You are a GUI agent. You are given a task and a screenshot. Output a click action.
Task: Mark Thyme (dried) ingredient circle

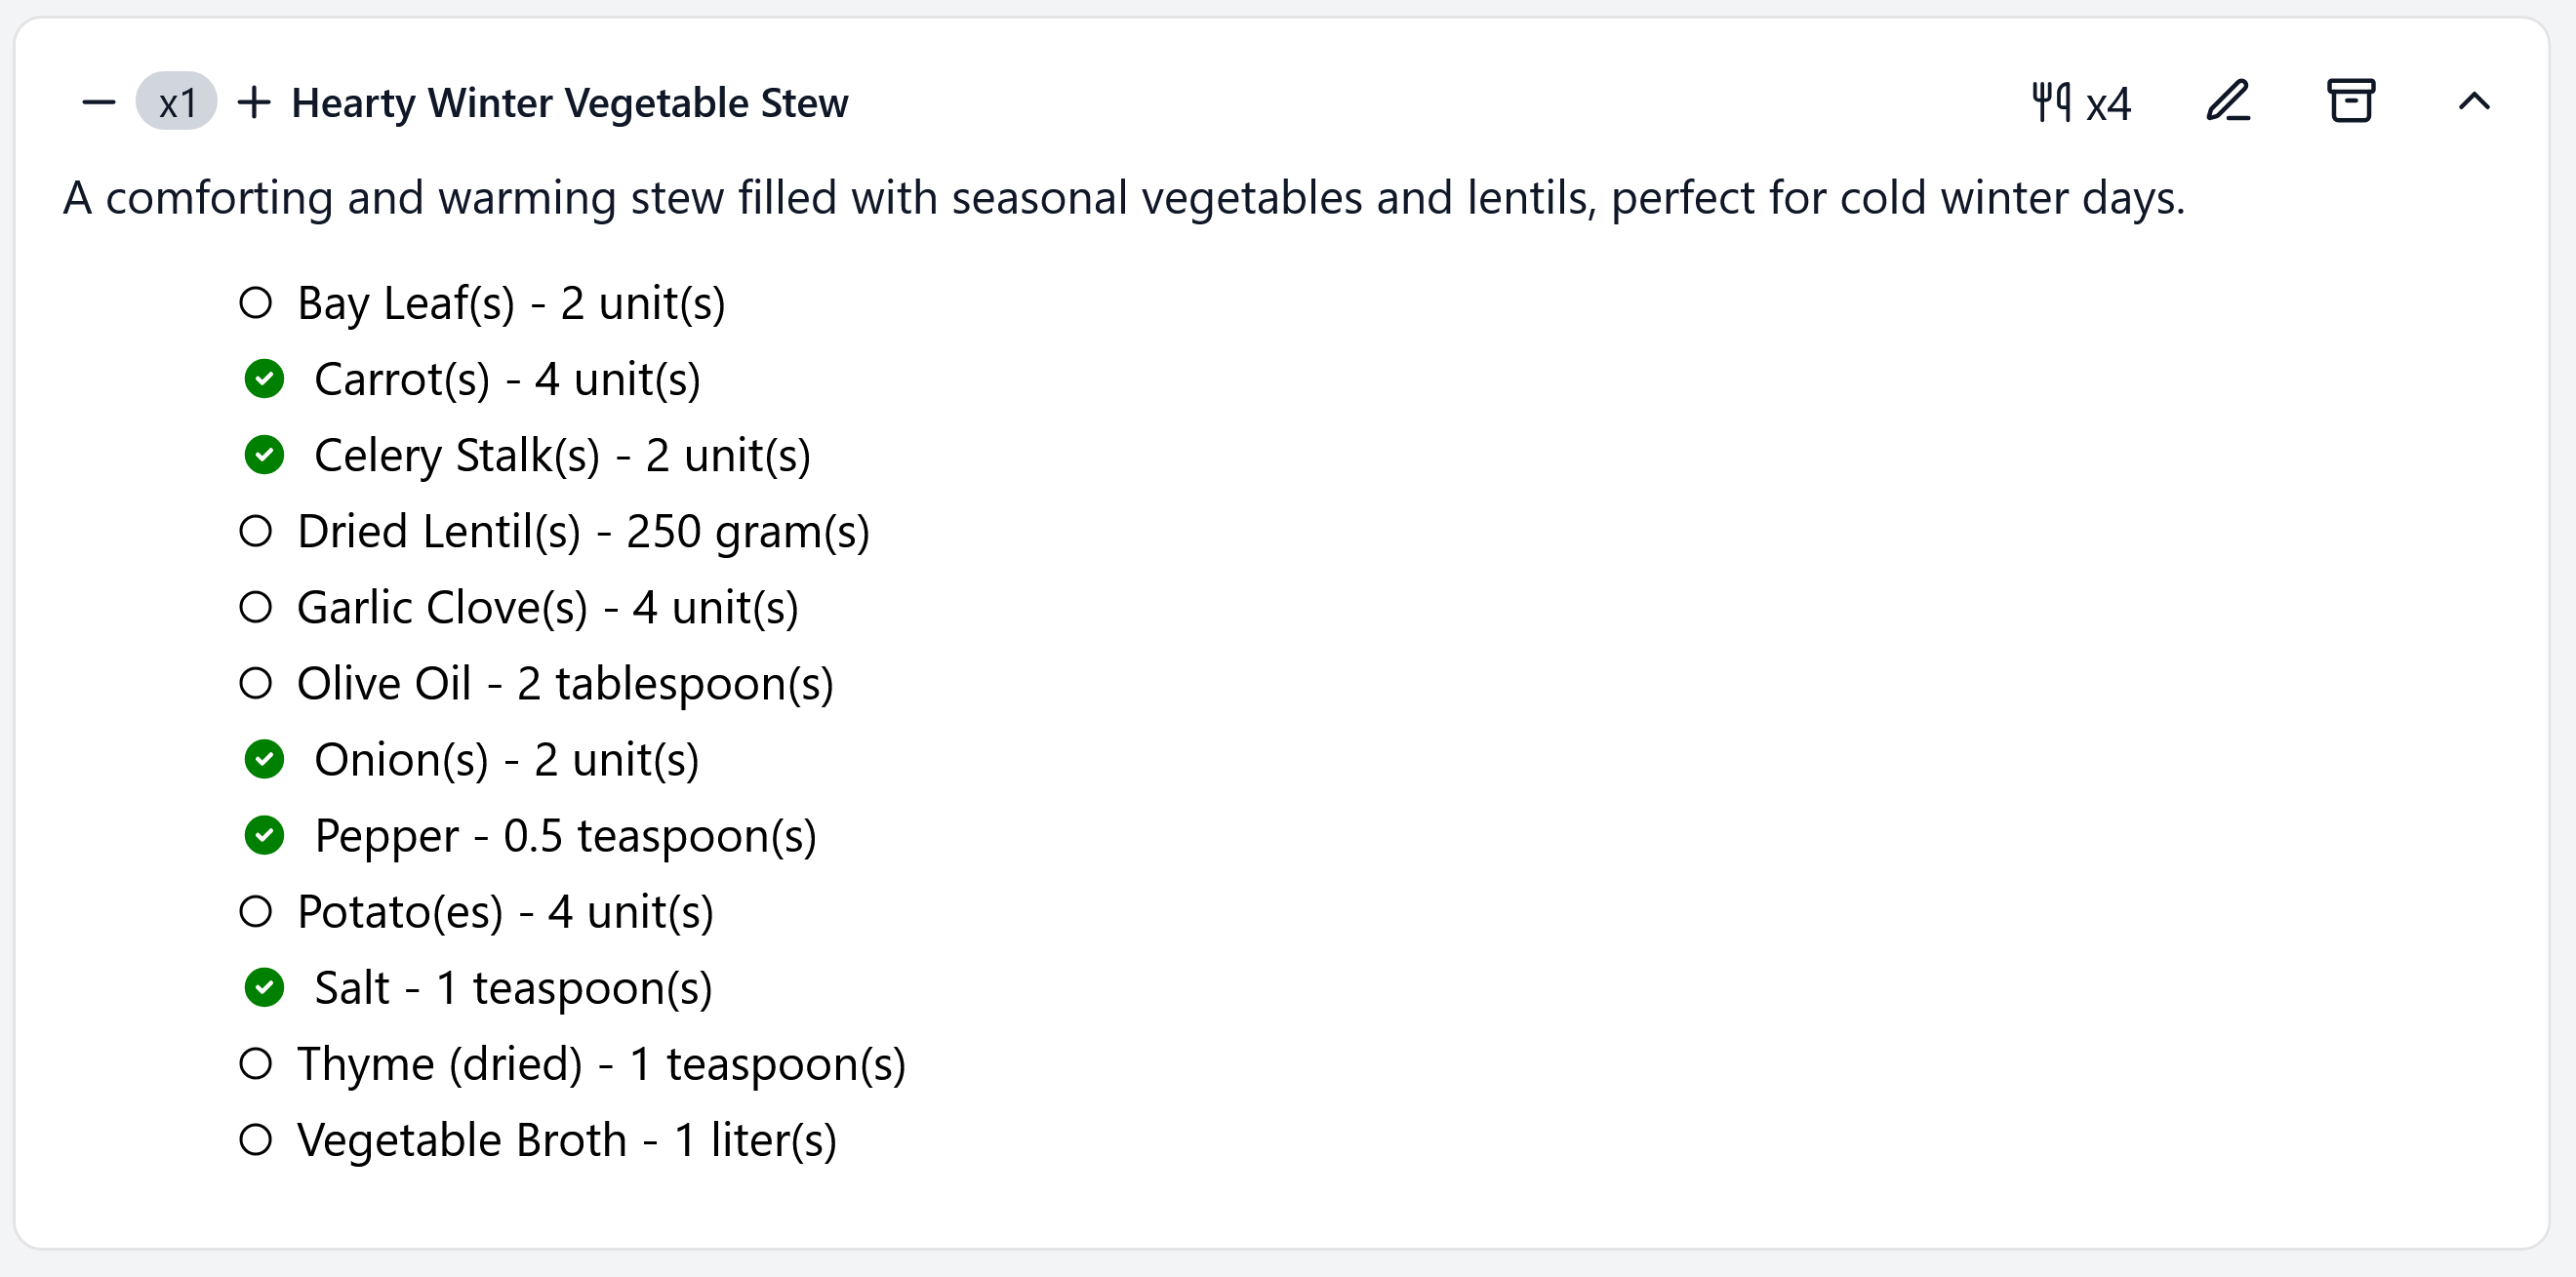coord(256,1063)
